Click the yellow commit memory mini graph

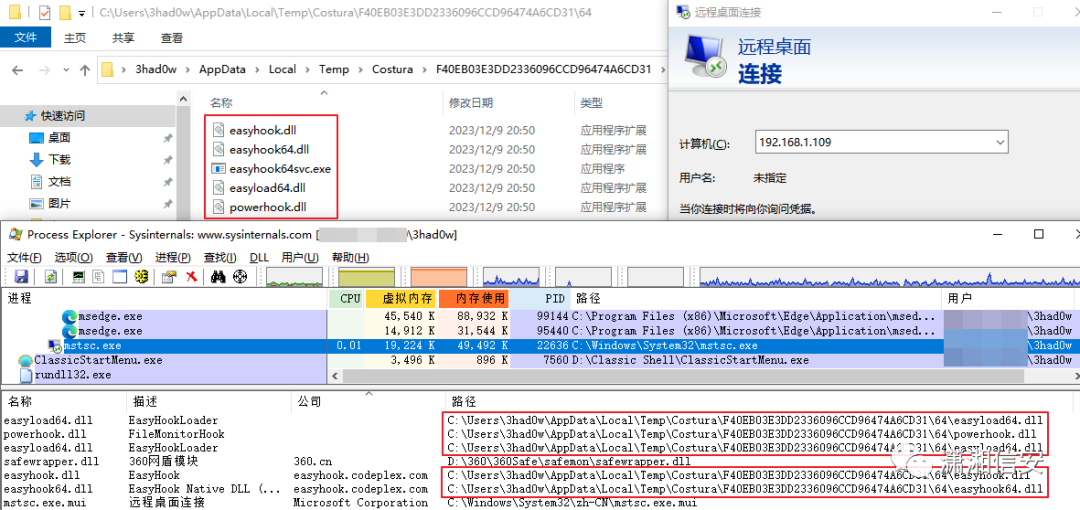(367, 277)
